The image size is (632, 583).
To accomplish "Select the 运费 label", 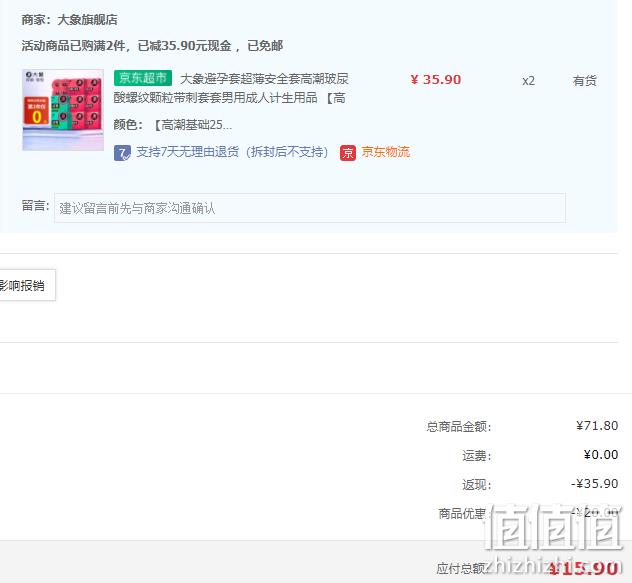I will pos(476,456).
